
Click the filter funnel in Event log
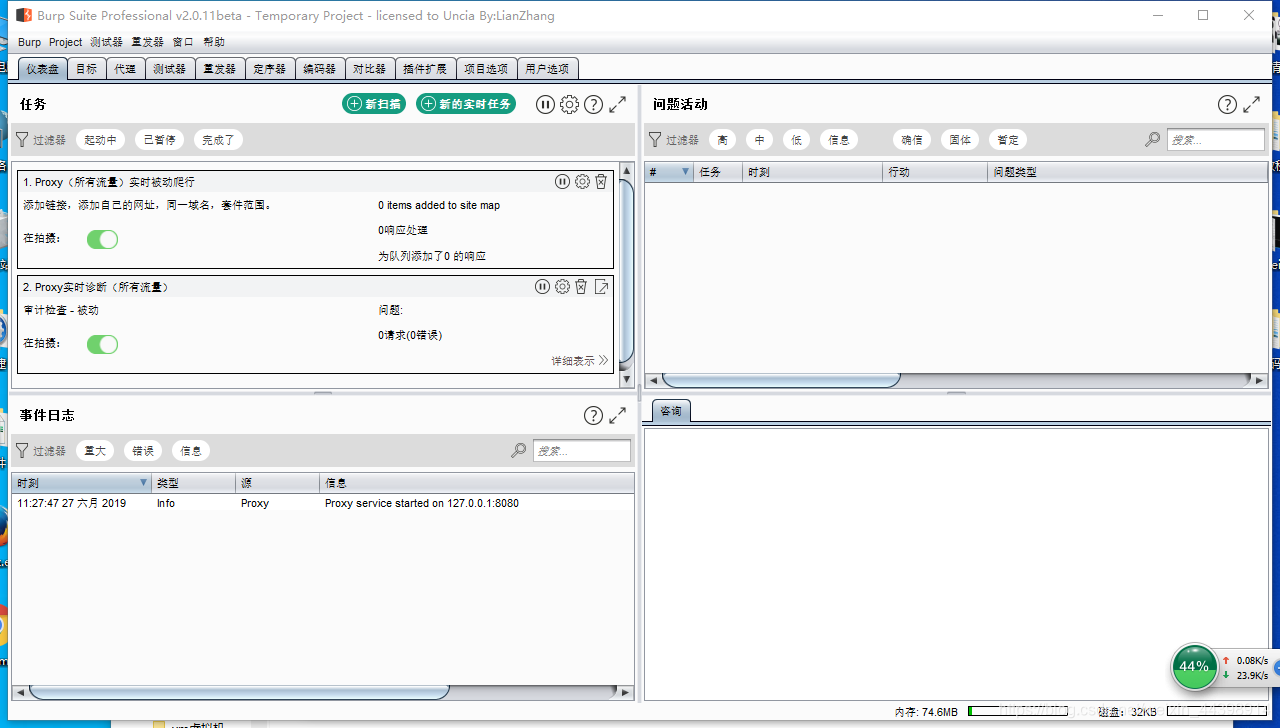[22, 451]
